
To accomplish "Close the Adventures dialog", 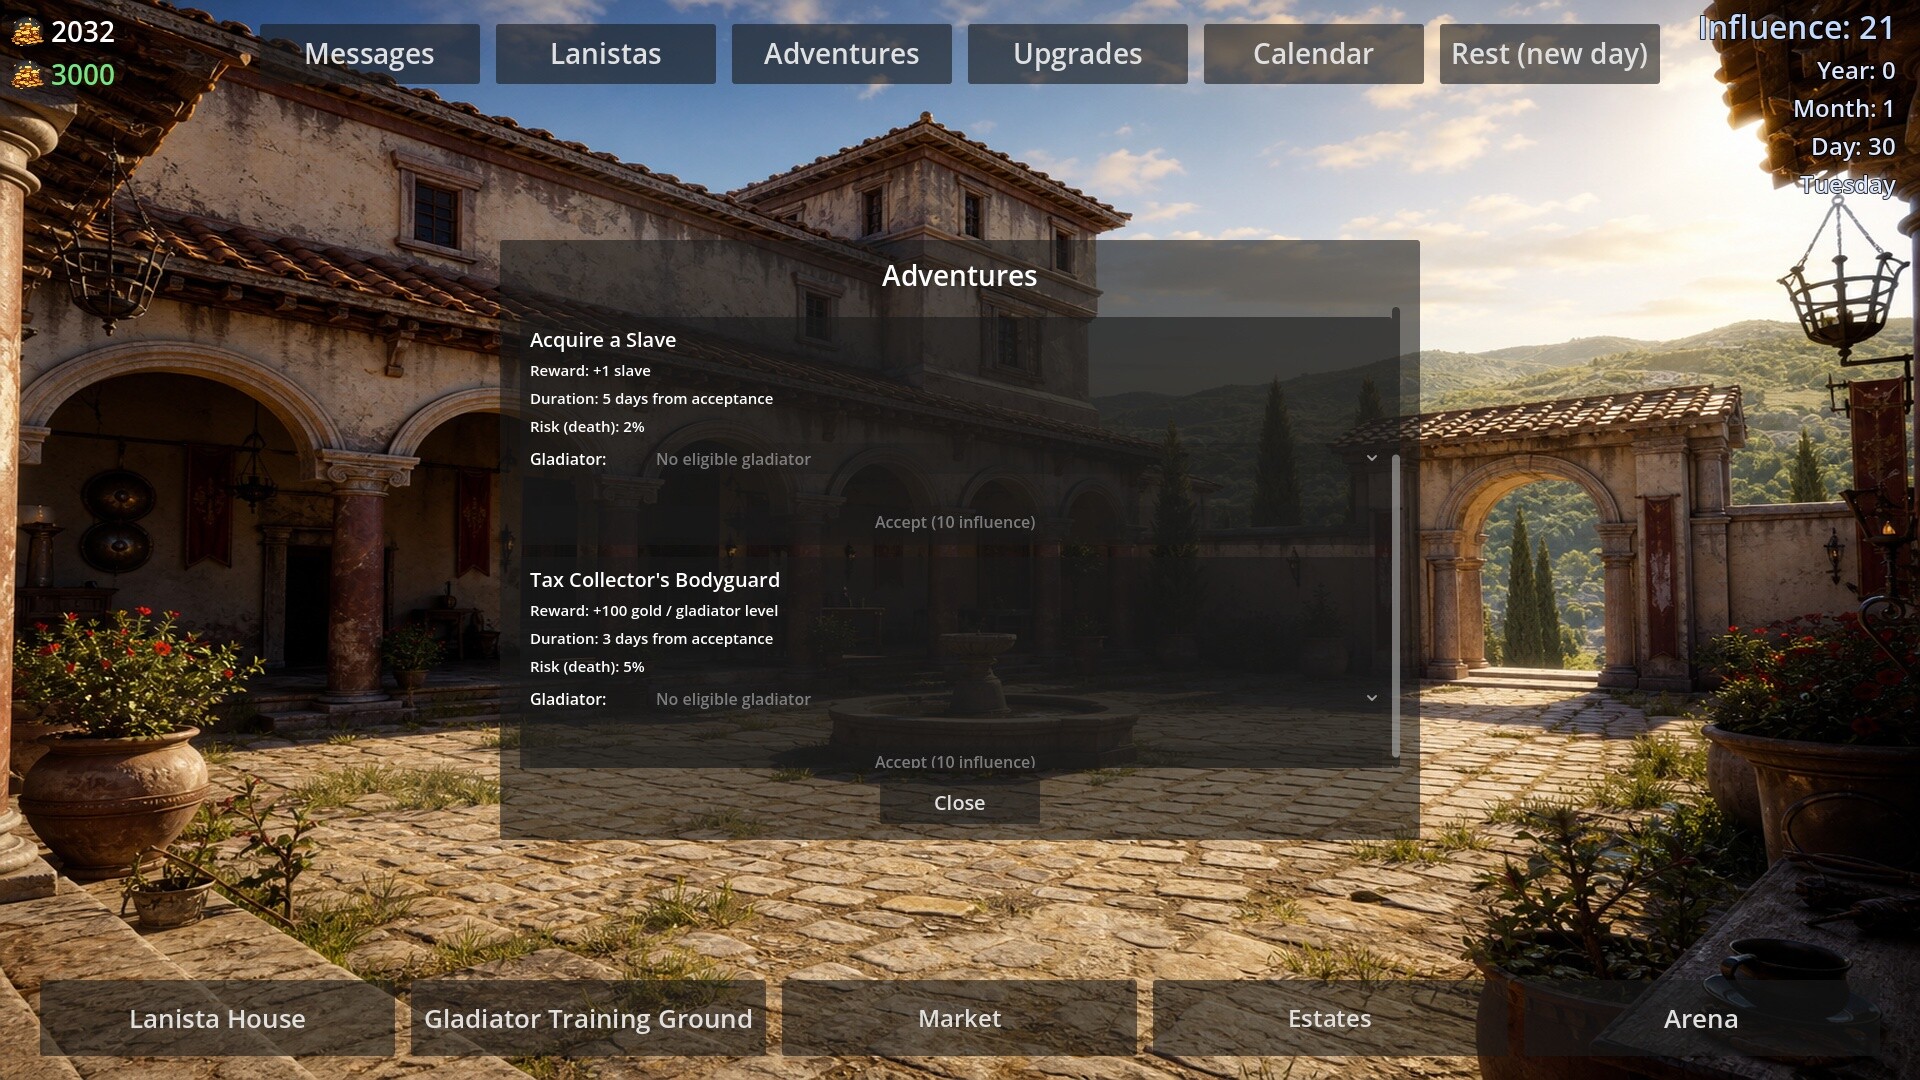I will [x=959, y=803].
